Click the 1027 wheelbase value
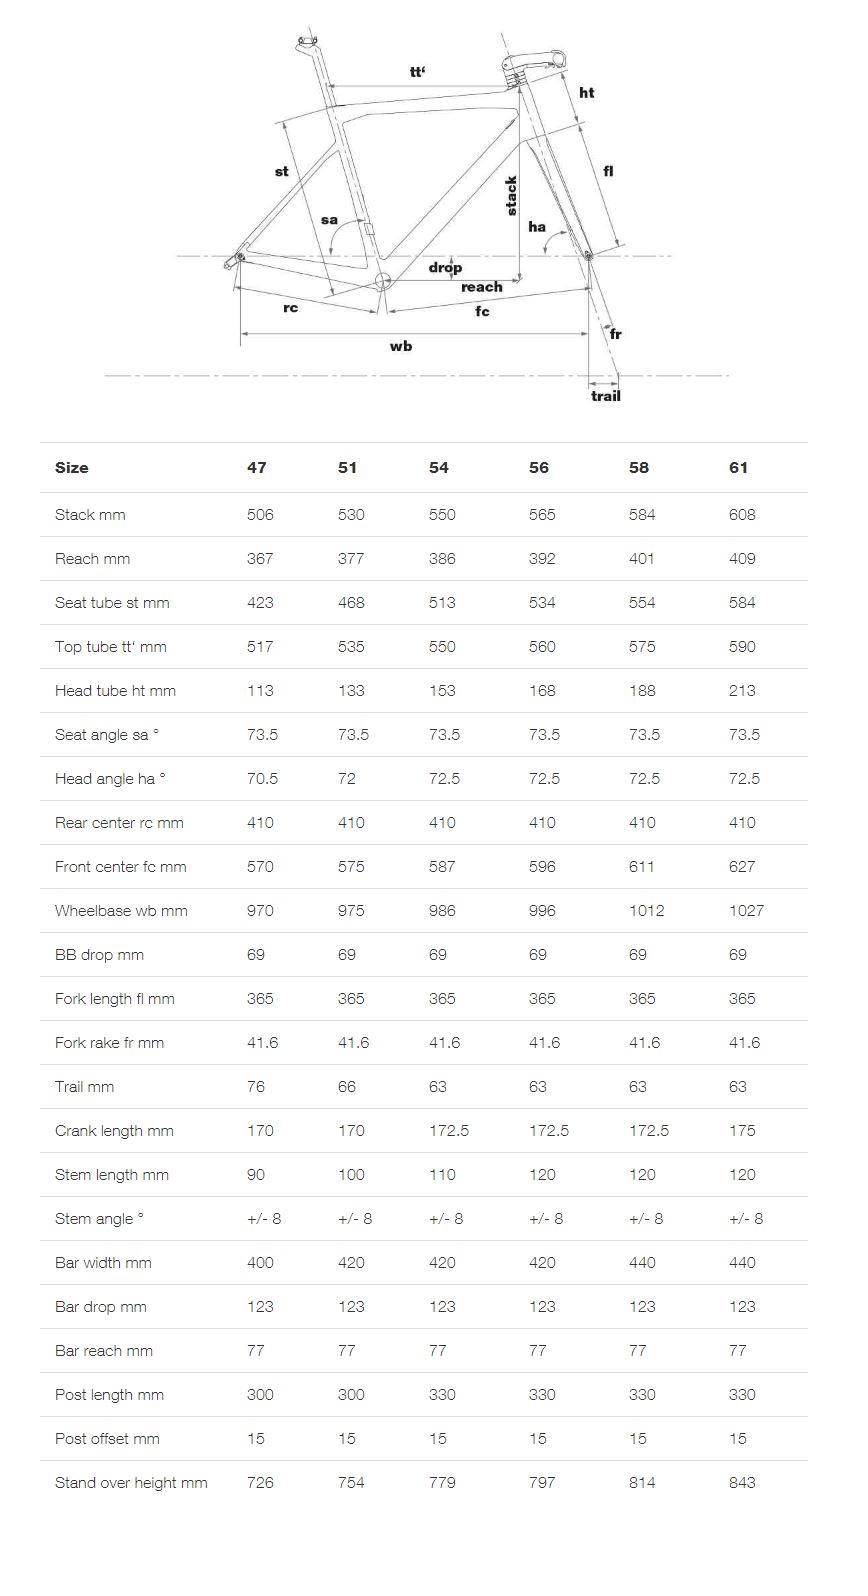Screen dimensions: 868x1596 [746, 911]
